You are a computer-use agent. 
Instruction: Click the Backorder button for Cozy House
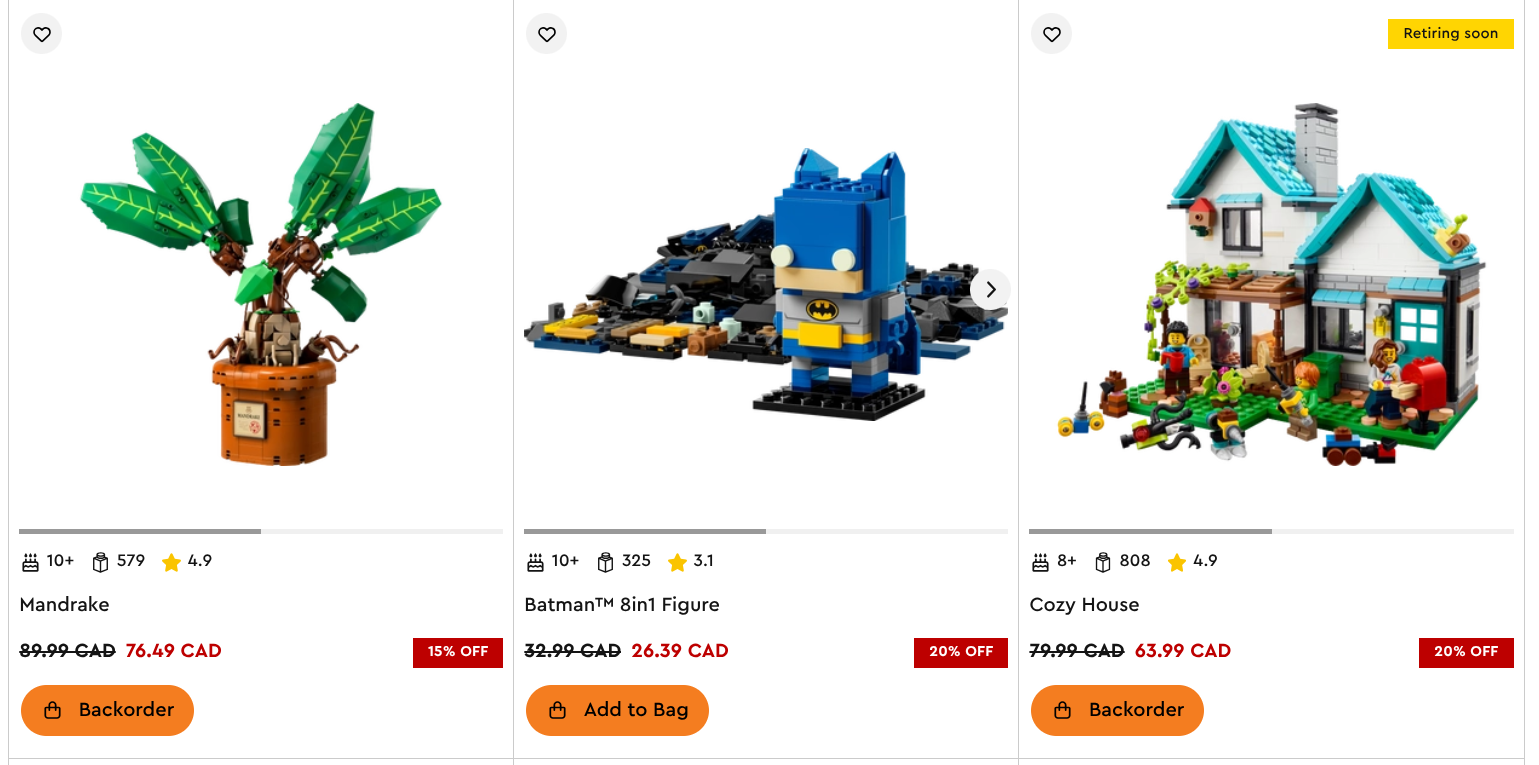pos(1117,710)
